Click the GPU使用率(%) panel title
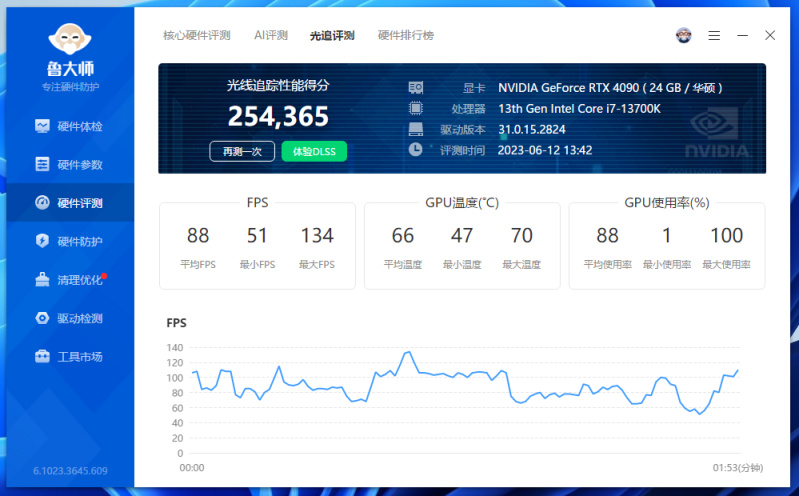This screenshot has height=496, width=799. pyautogui.click(x=667, y=203)
